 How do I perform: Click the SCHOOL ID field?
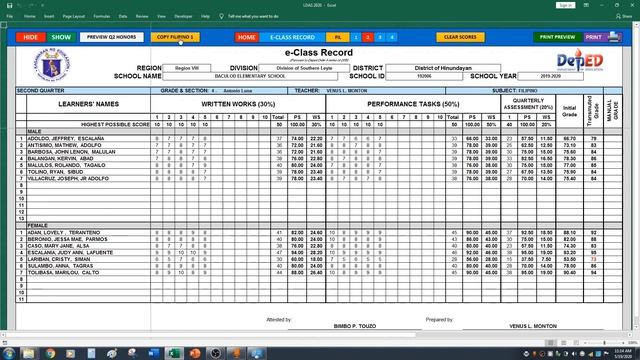[x=424, y=76]
